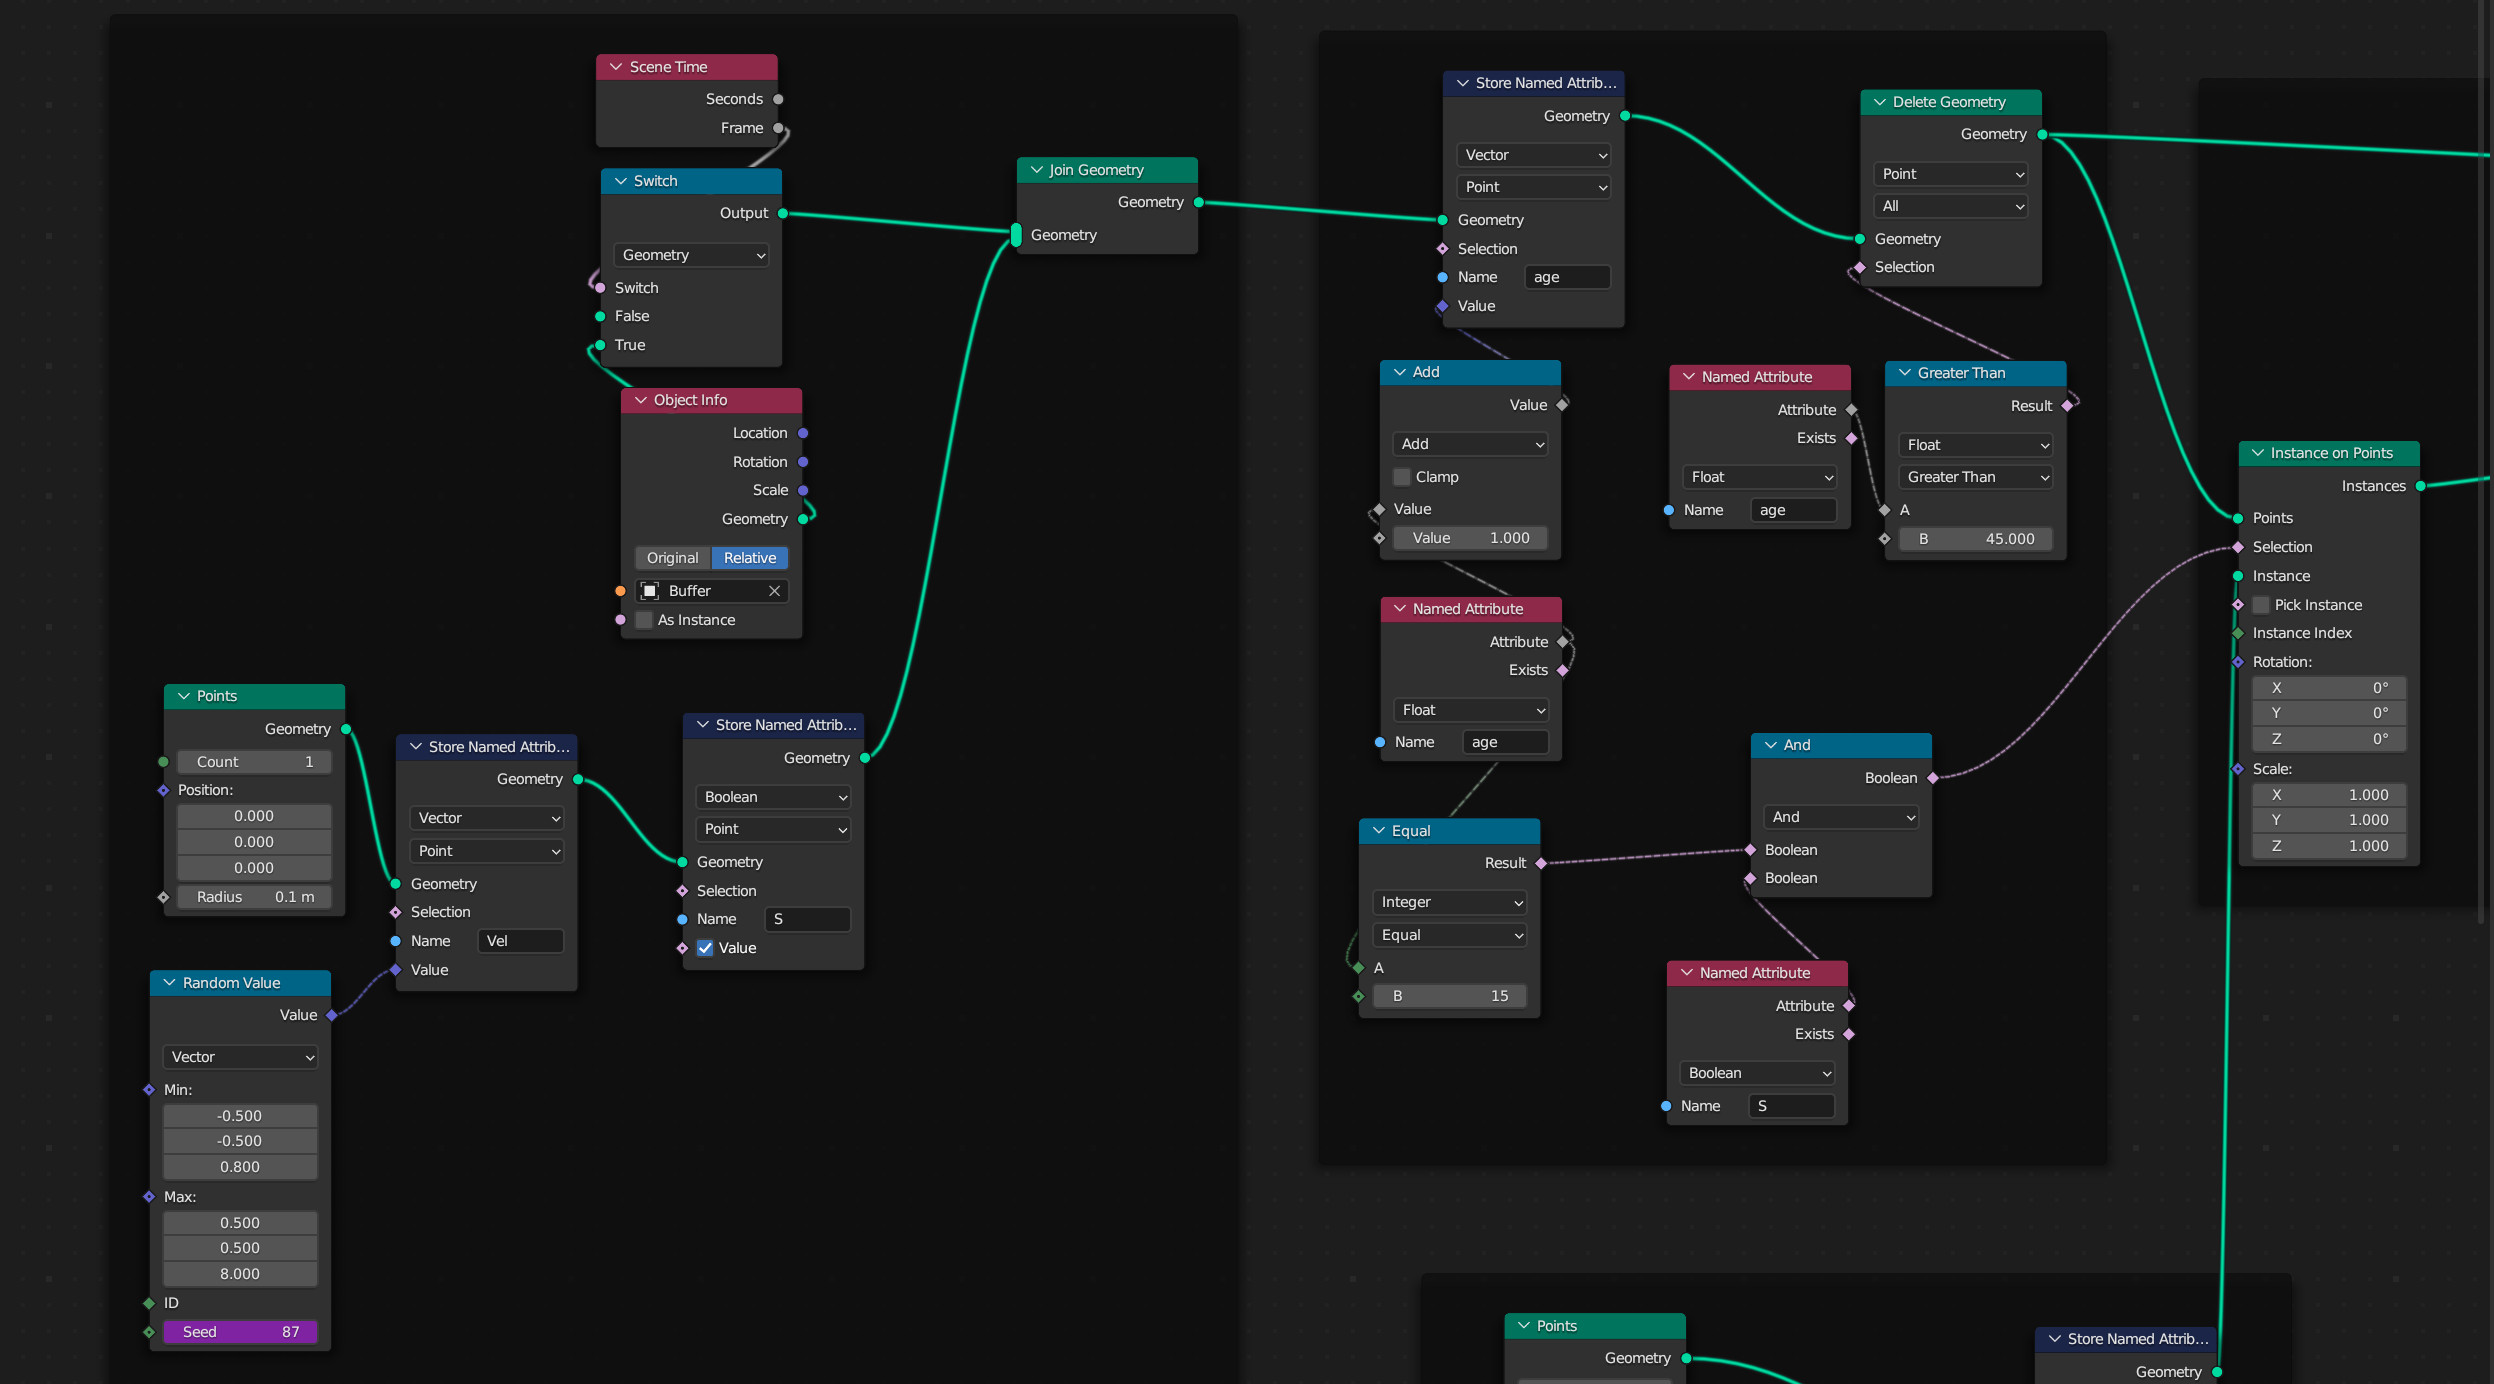Collapse the Delete Geometry node chevron
This screenshot has width=2494, height=1384.
coord(1880,102)
